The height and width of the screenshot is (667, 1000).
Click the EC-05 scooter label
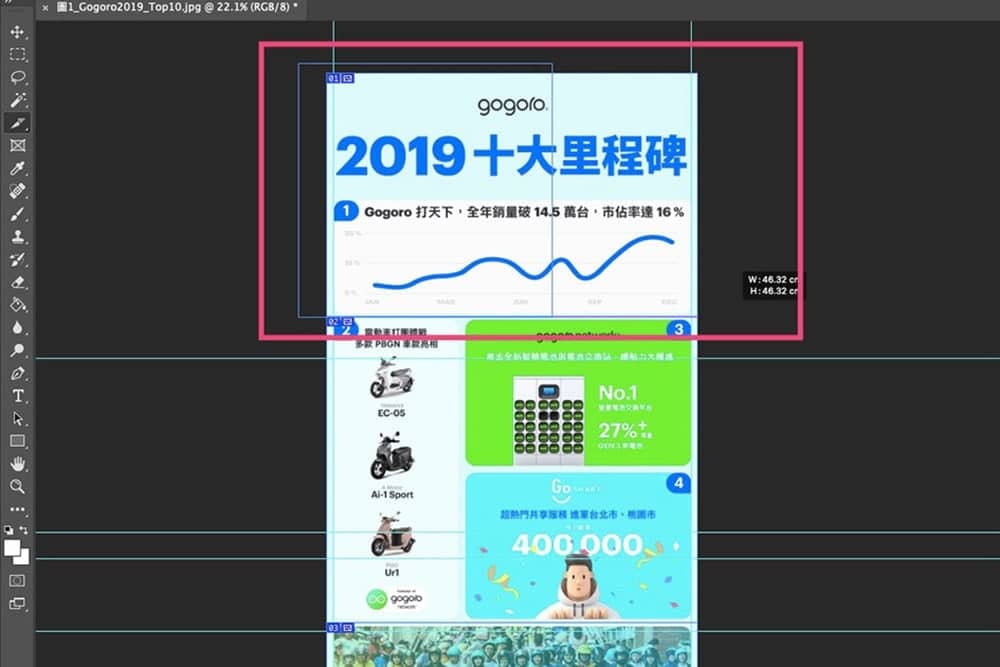[x=391, y=413]
